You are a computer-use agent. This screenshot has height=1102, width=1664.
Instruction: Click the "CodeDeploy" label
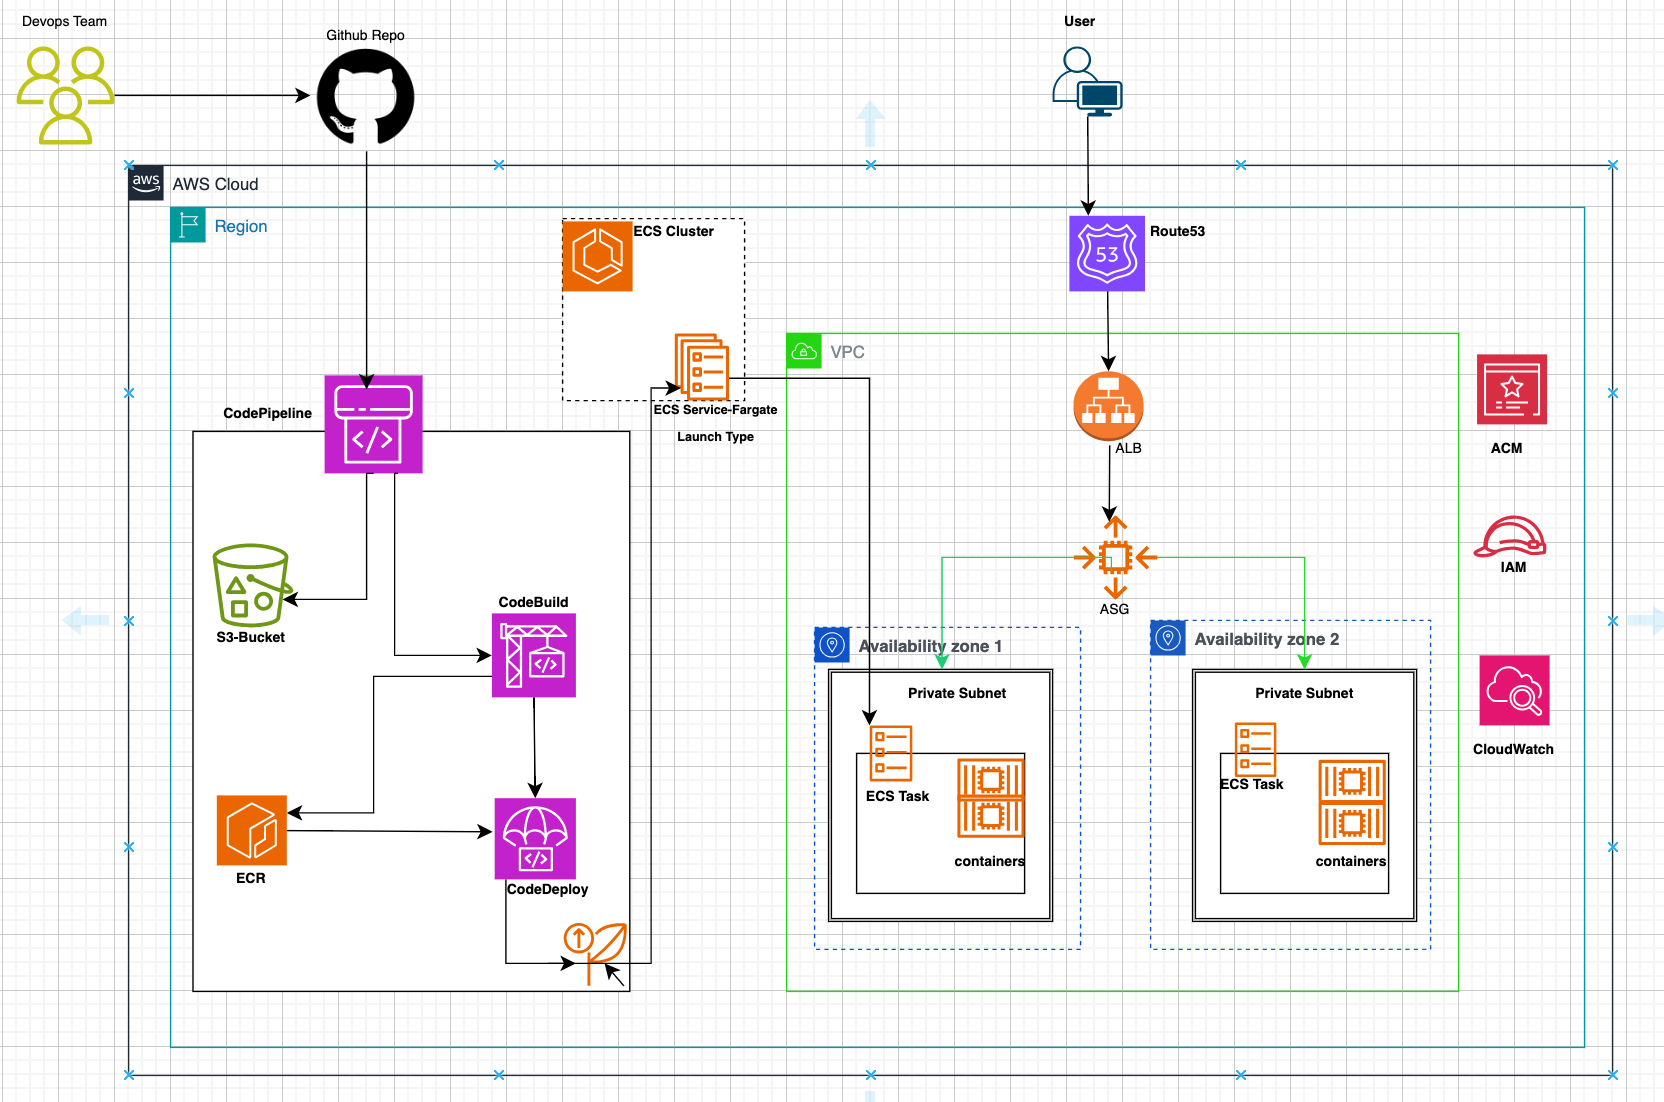tap(547, 889)
